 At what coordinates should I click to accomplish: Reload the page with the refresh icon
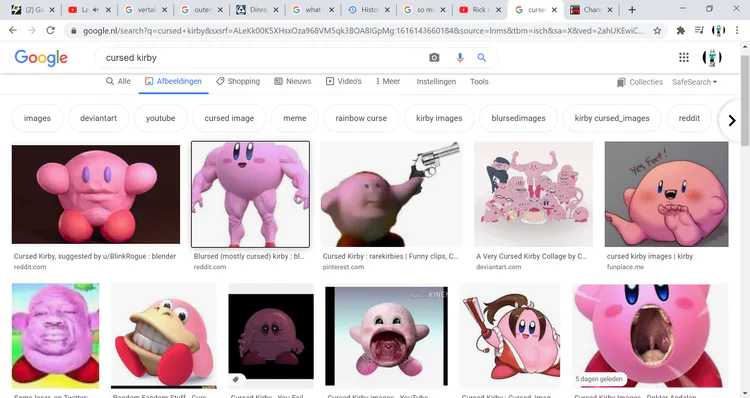click(50, 30)
